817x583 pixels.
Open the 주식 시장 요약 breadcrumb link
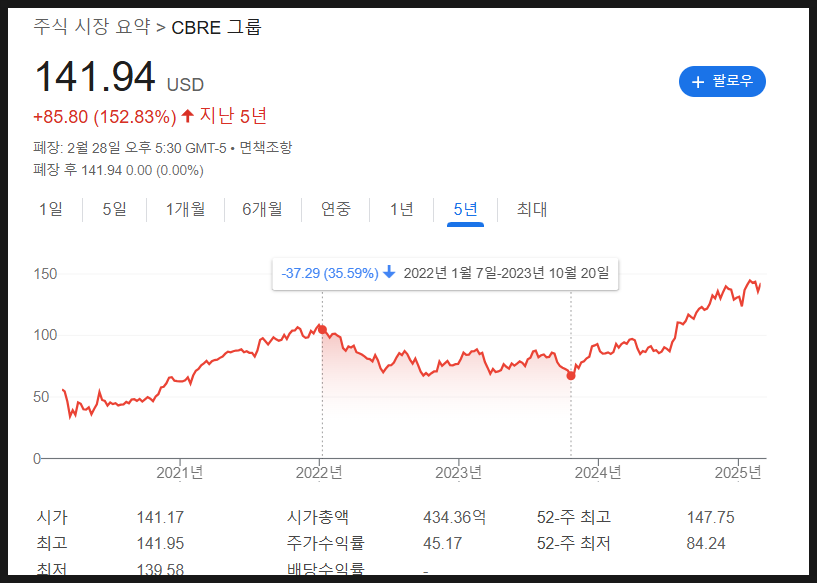pyautogui.click(x=92, y=27)
